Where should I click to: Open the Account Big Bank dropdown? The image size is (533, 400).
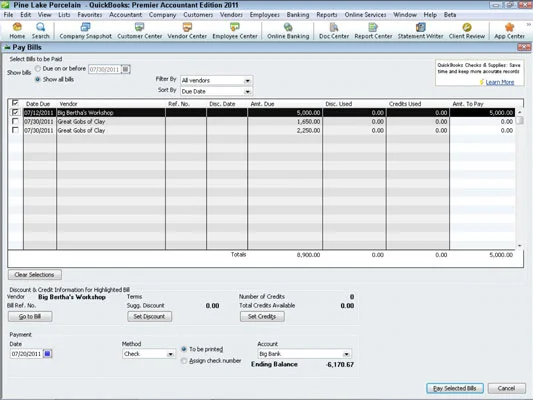[346, 354]
